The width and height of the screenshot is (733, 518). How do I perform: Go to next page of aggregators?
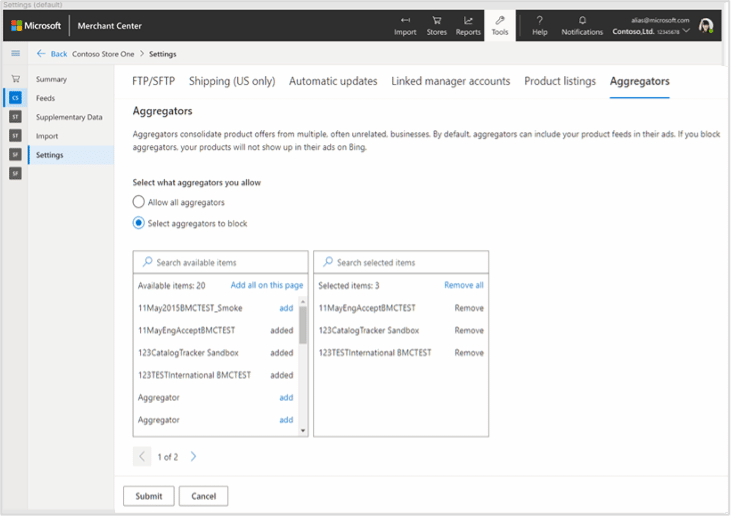pyautogui.click(x=193, y=457)
